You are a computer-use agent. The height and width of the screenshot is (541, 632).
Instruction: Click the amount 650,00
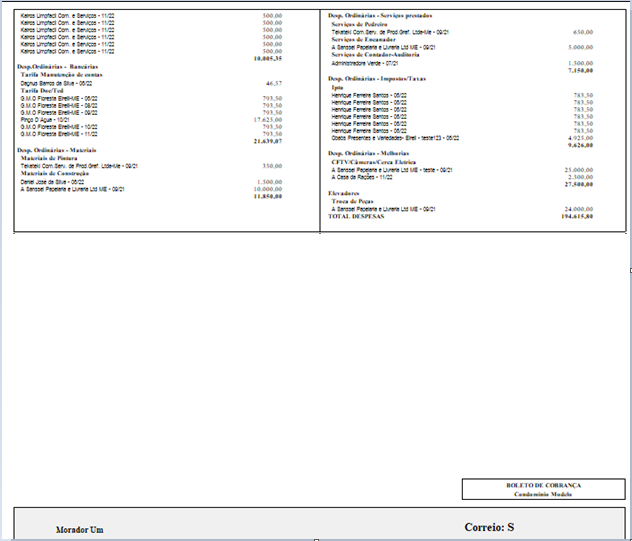click(x=583, y=32)
